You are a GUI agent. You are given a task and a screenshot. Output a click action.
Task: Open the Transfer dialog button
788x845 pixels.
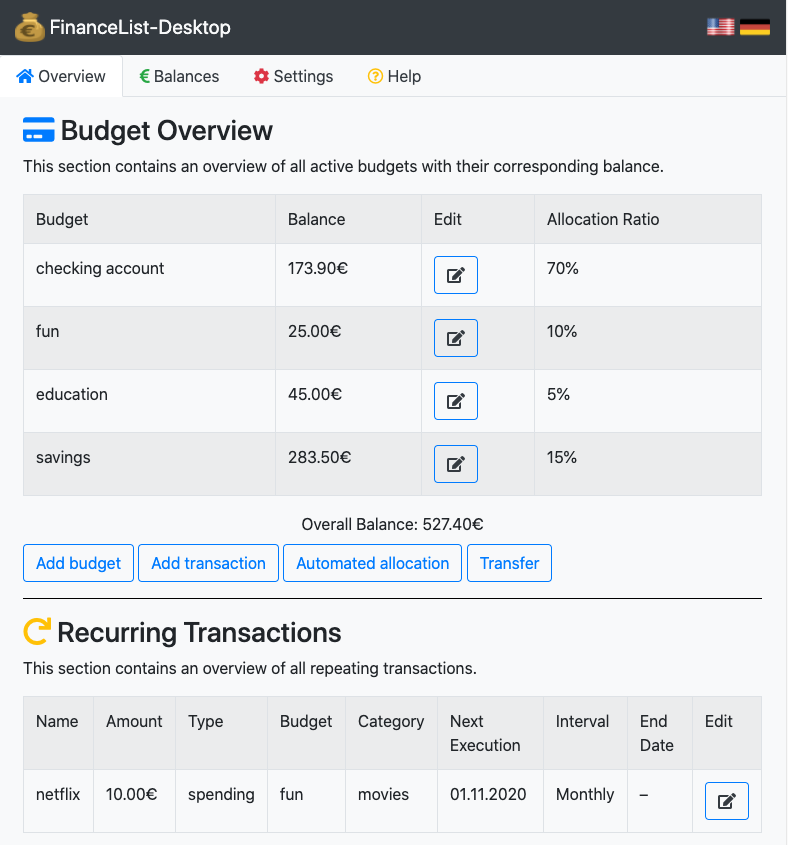[x=509, y=563]
